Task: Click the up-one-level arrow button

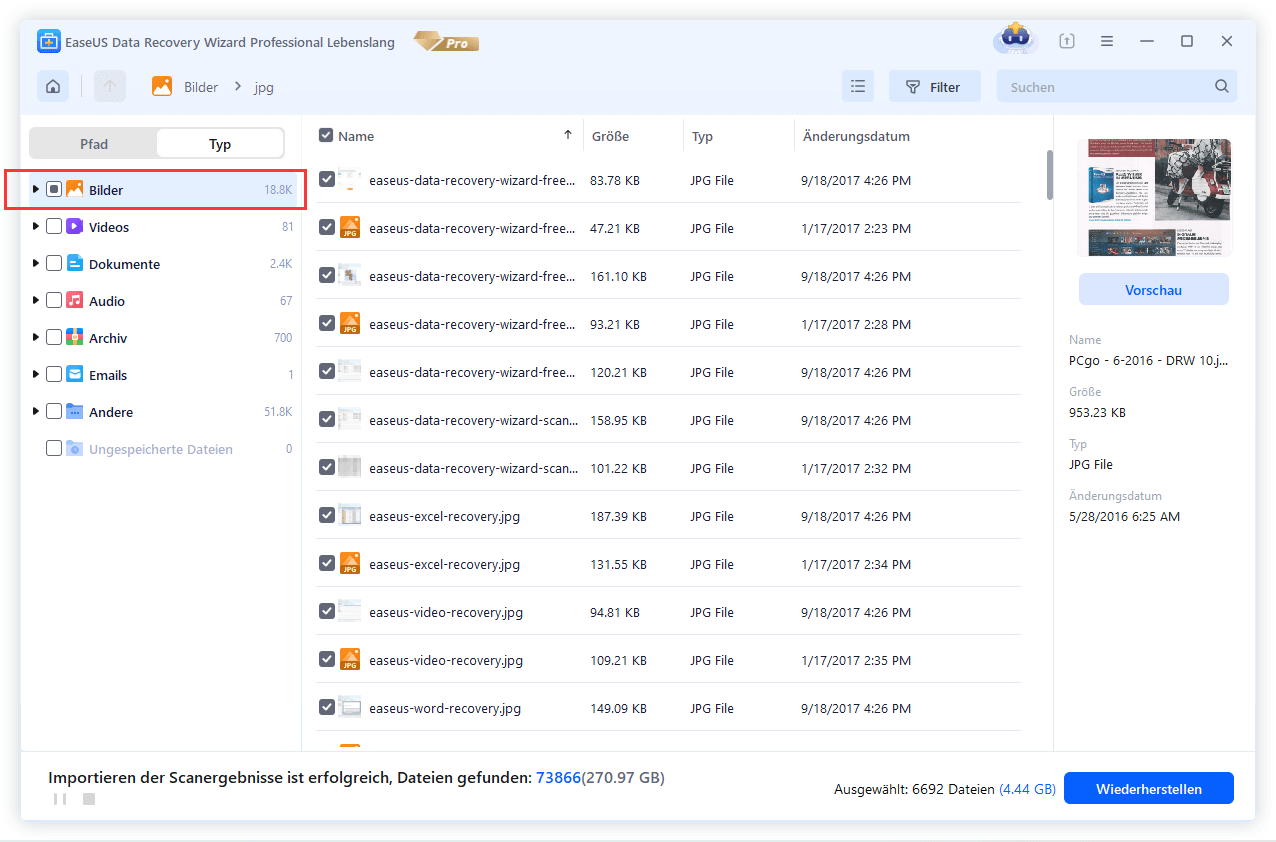Action: pyautogui.click(x=110, y=87)
